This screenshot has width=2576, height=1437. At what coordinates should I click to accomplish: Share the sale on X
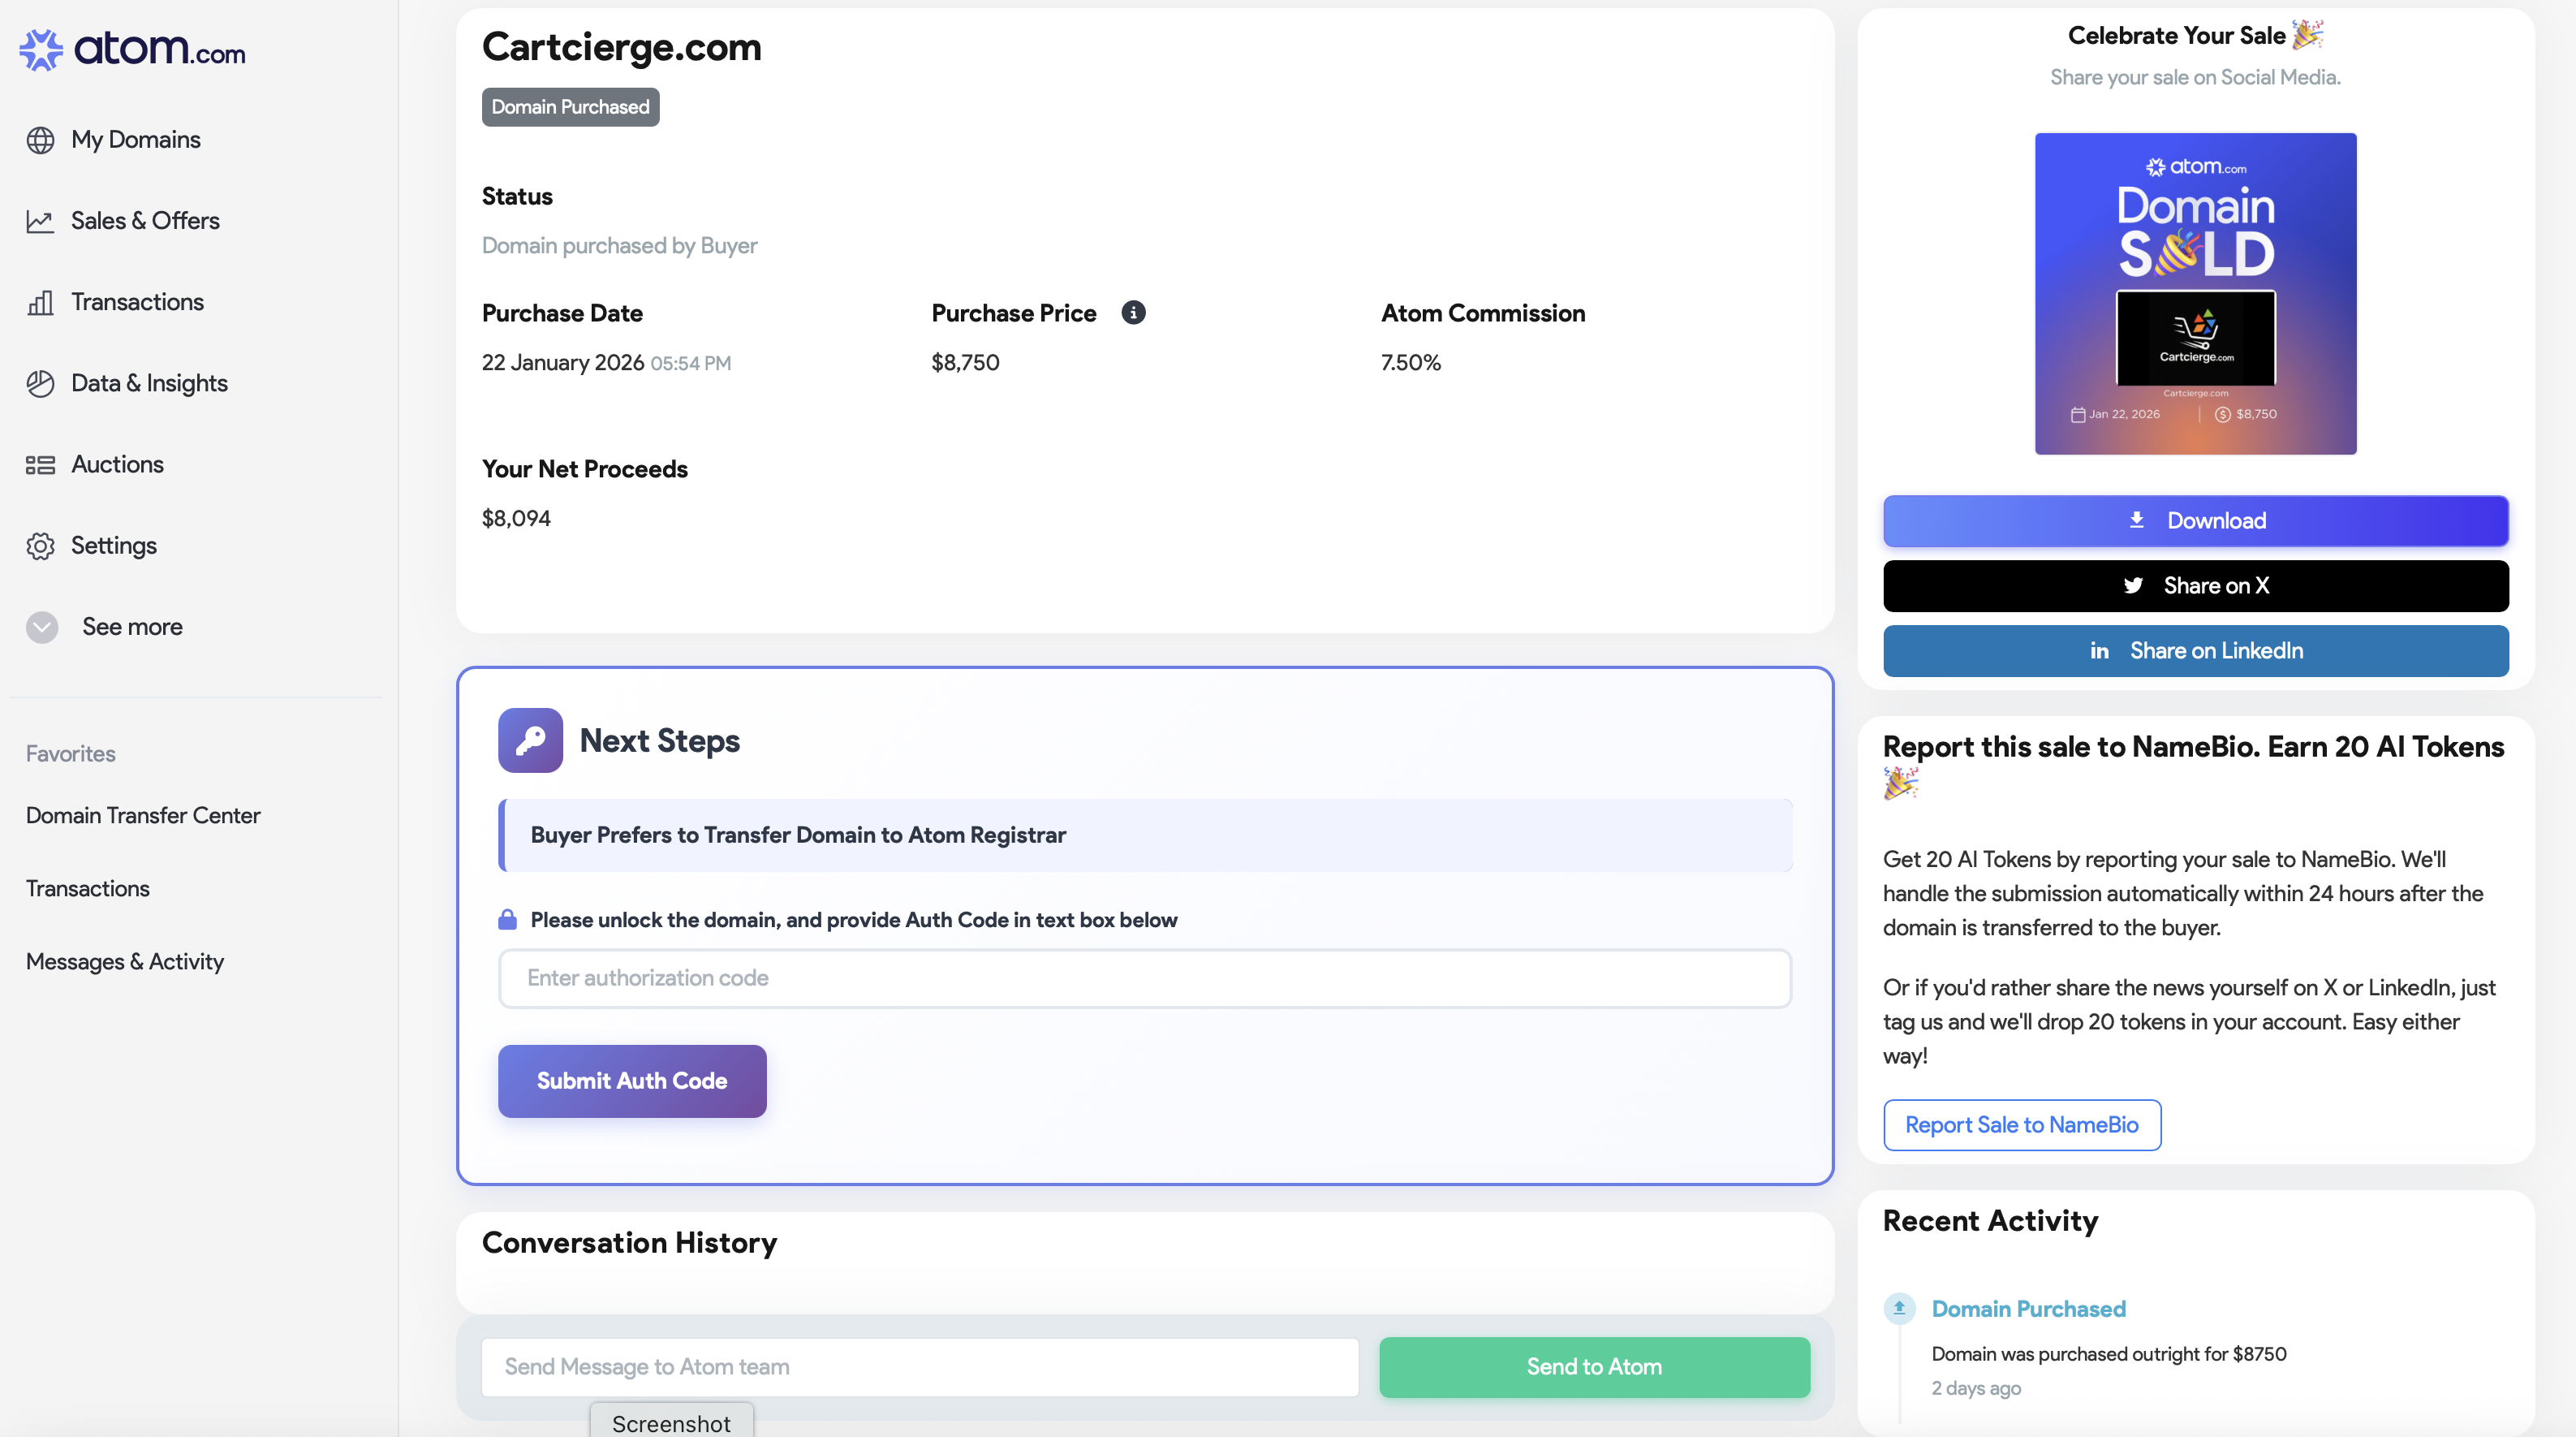(x=2195, y=586)
